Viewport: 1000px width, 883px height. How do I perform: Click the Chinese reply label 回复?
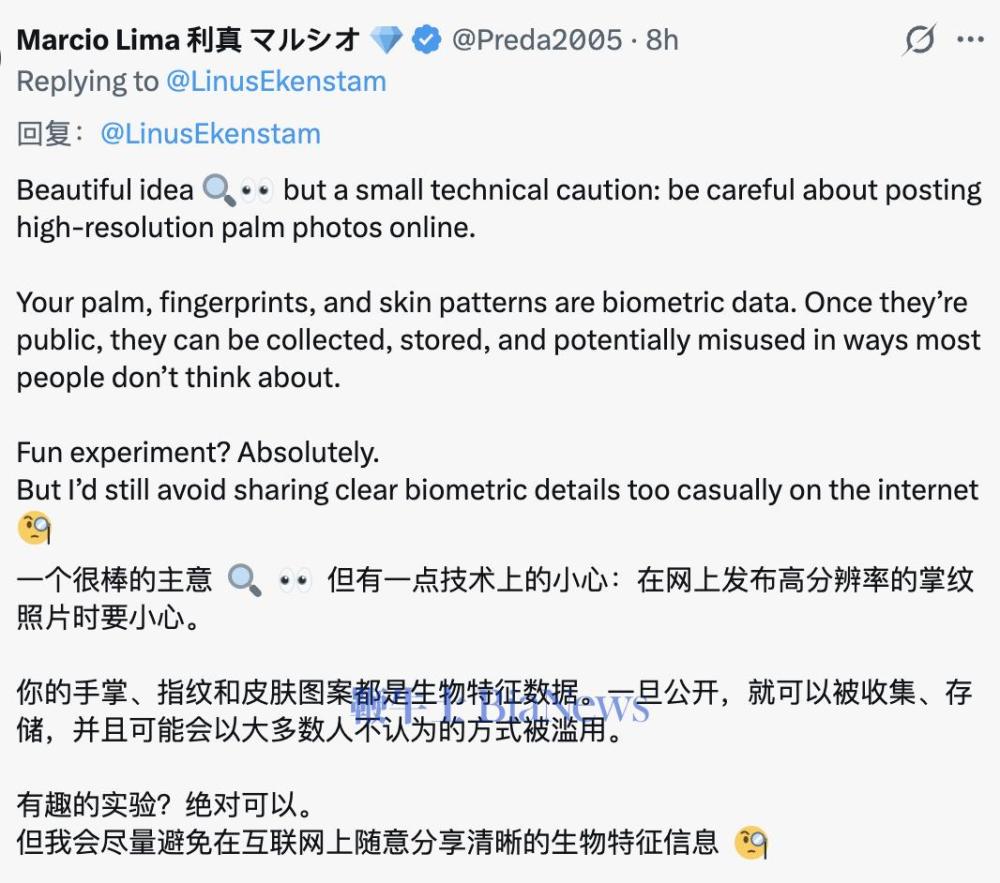(x=42, y=133)
